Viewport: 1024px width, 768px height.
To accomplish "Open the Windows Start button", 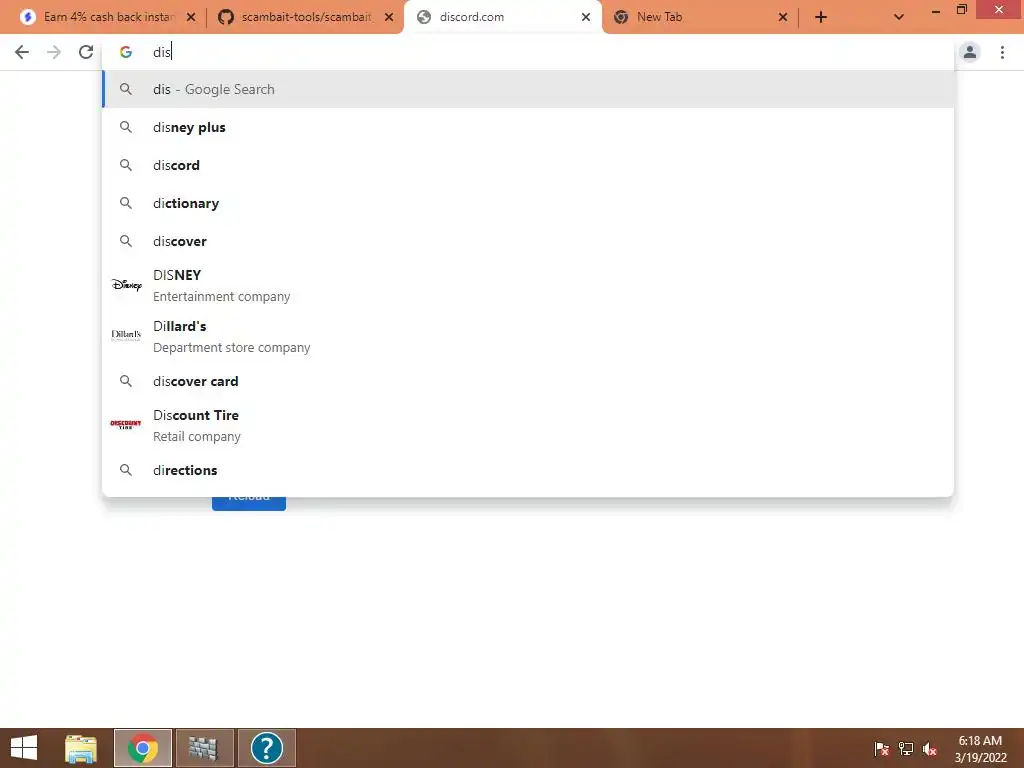I will pos(24,748).
